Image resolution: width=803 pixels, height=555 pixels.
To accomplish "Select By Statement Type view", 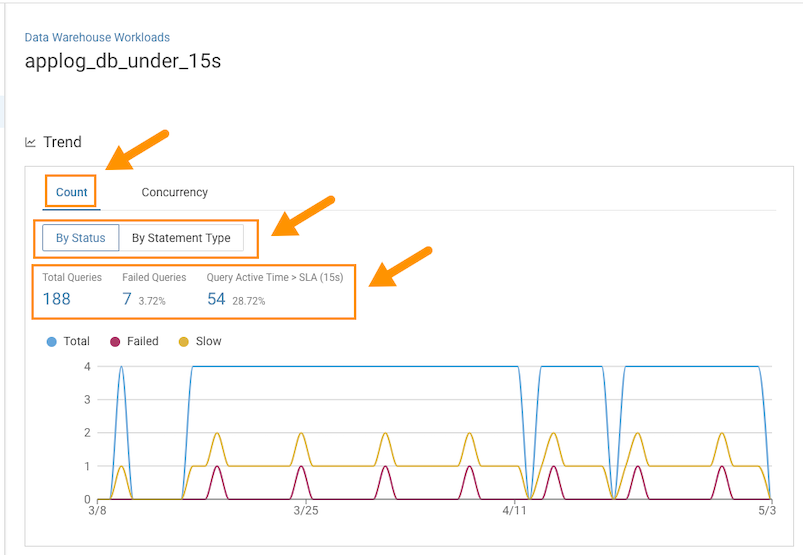I will tap(181, 238).
